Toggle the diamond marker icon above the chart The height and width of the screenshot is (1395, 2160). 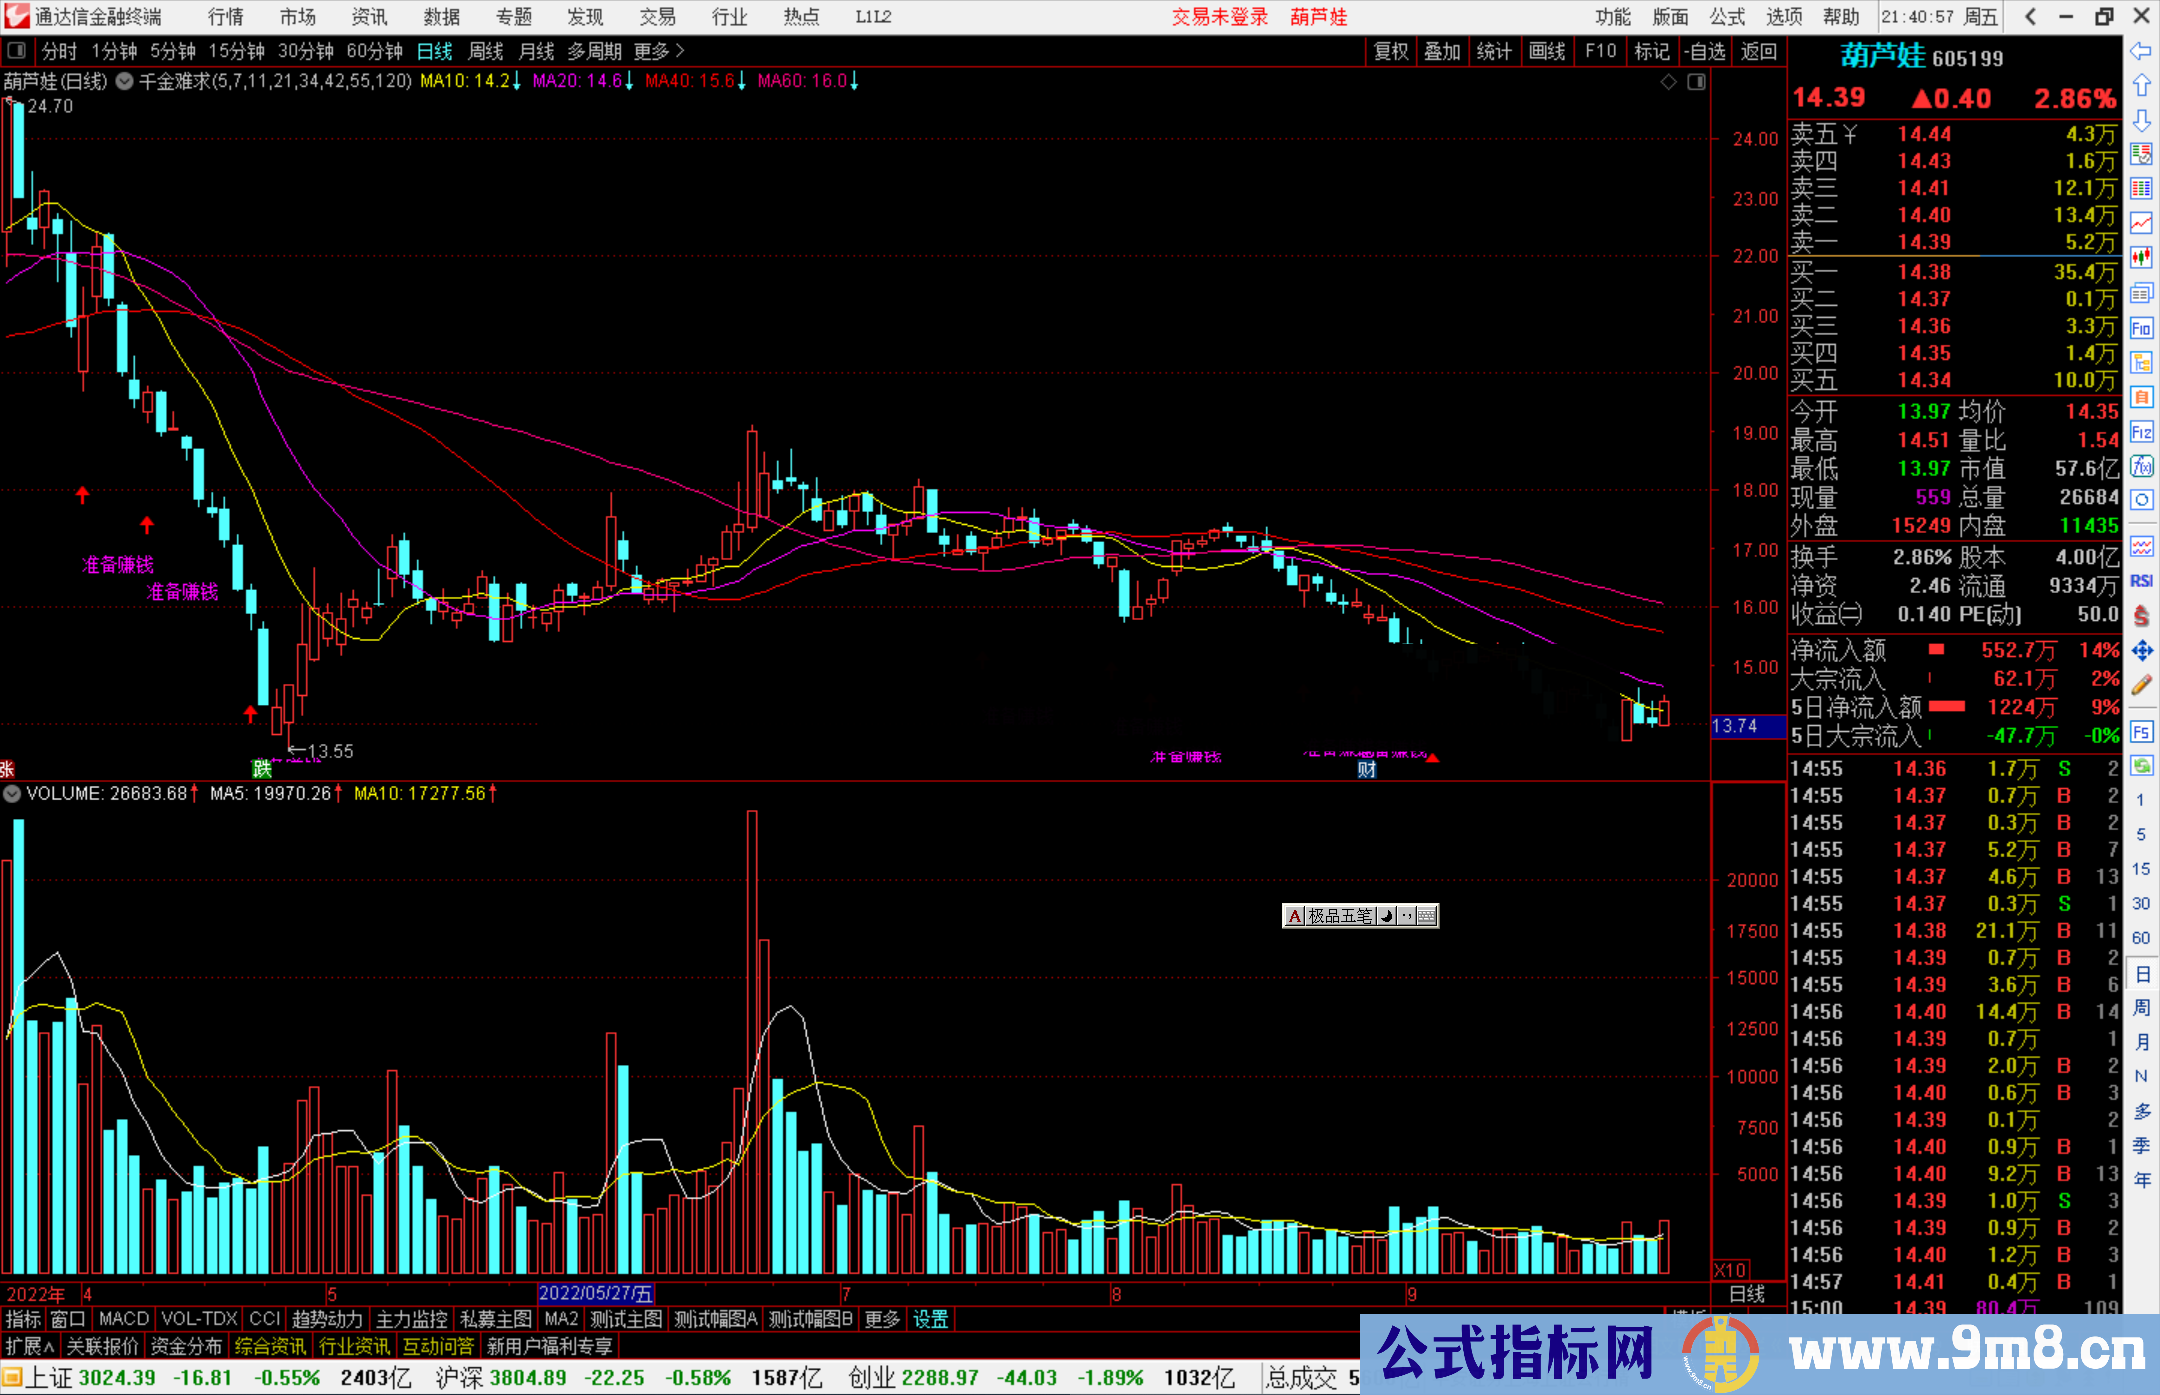point(1668,82)
